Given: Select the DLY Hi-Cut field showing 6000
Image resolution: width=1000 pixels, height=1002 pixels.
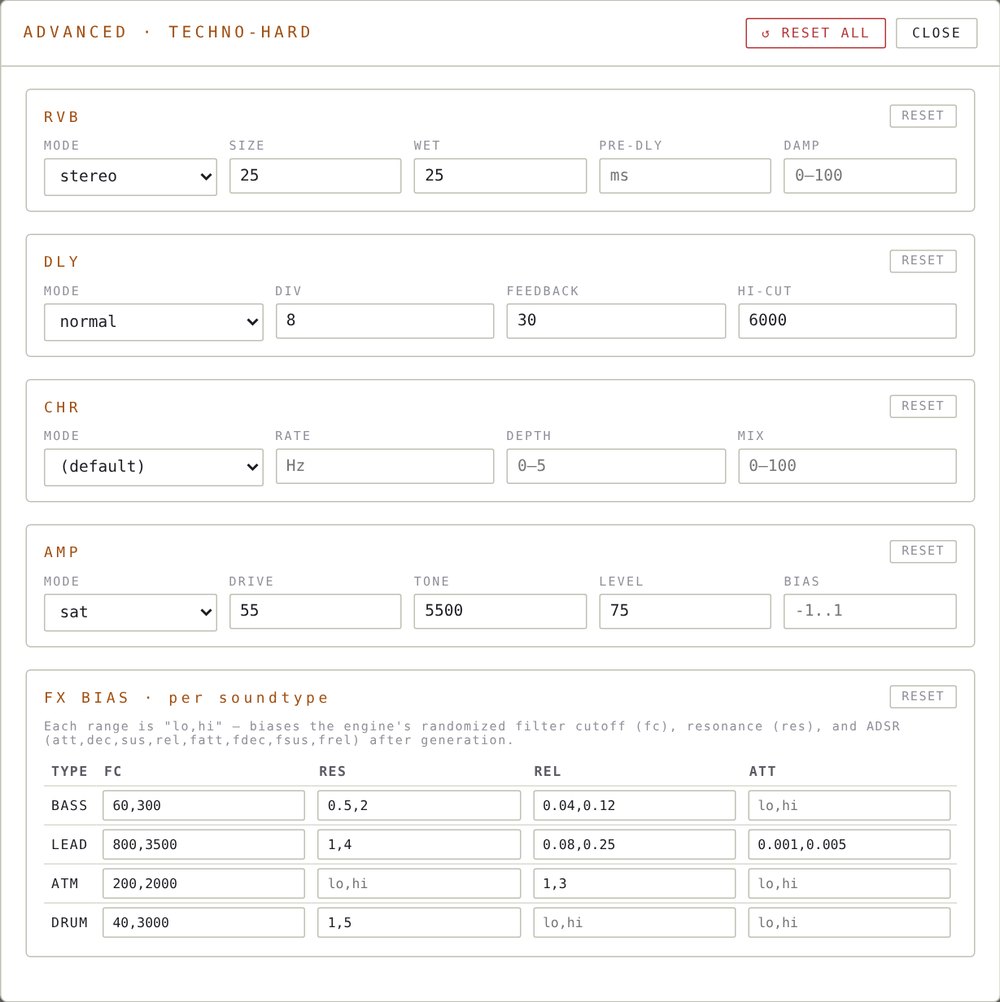Looking at the screenshot, I should (847, 321).
